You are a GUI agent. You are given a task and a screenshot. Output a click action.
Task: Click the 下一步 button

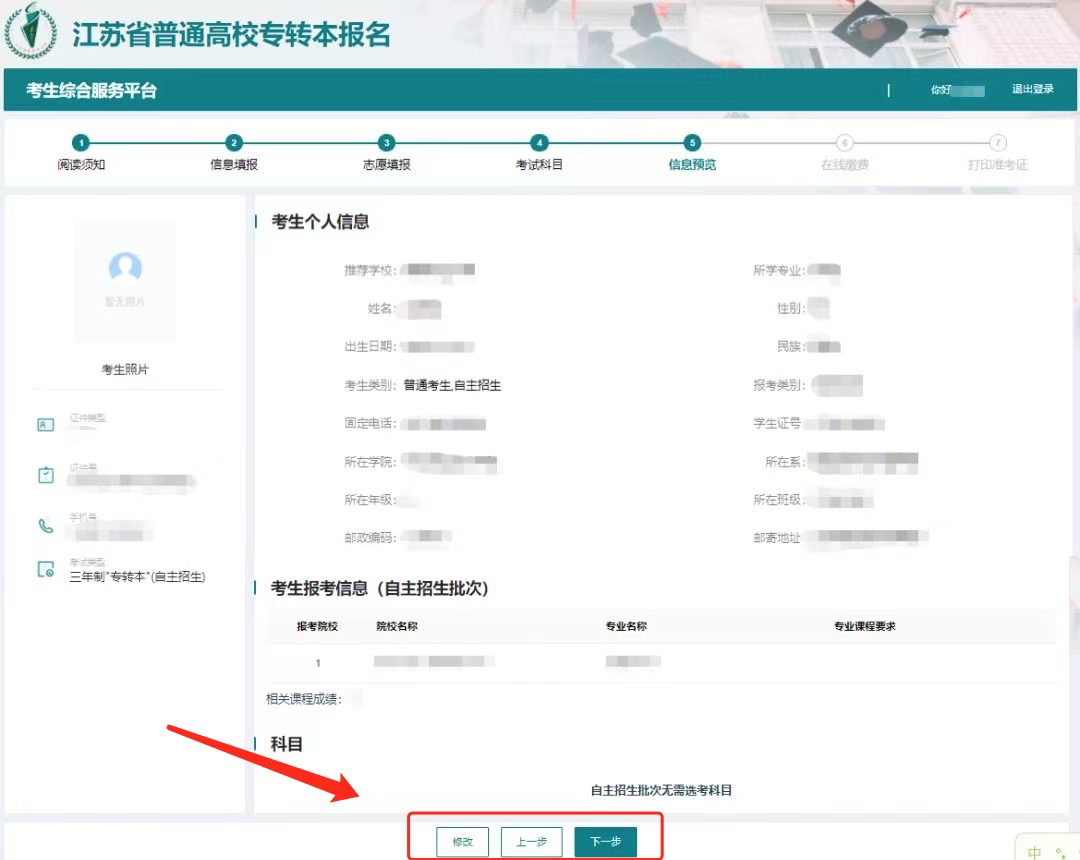605,841
